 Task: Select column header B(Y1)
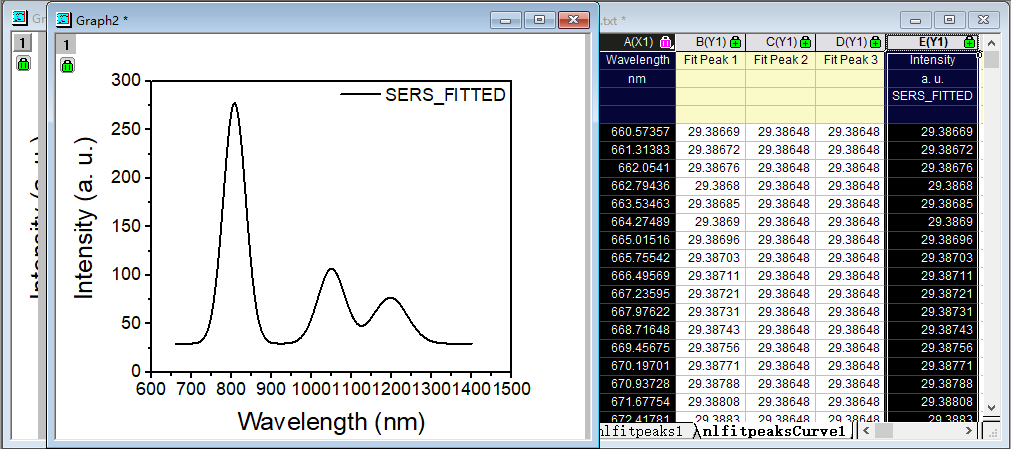click(x=711, y=43)
